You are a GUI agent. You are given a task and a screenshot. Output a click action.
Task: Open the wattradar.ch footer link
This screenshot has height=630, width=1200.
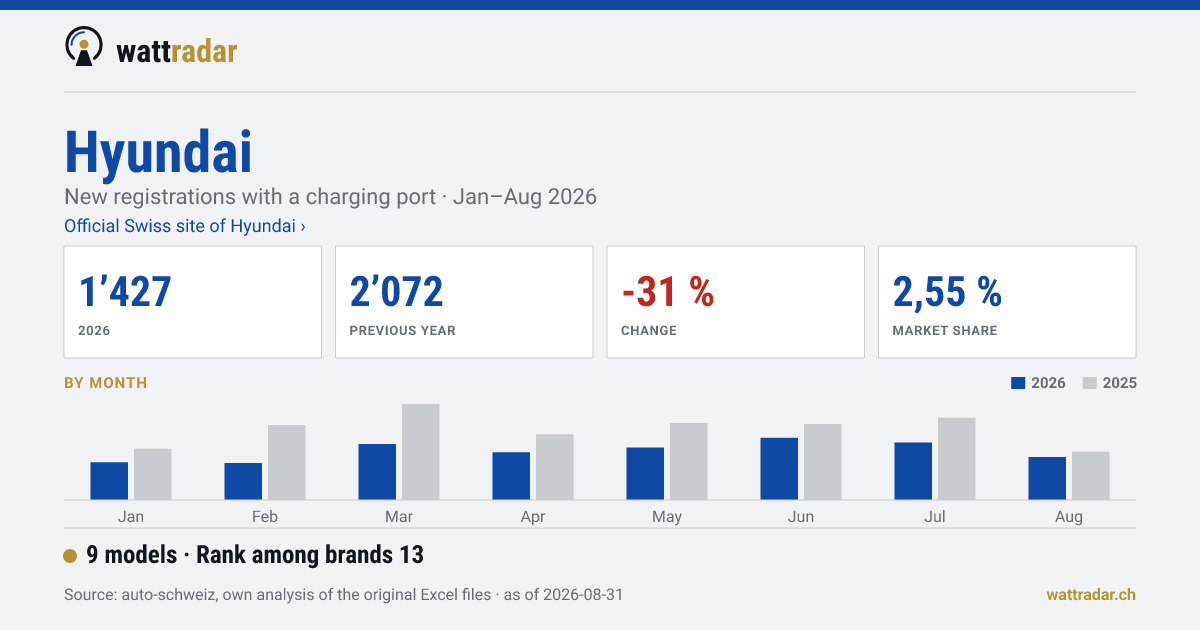pyautogui.click(x=1091, y=594)
